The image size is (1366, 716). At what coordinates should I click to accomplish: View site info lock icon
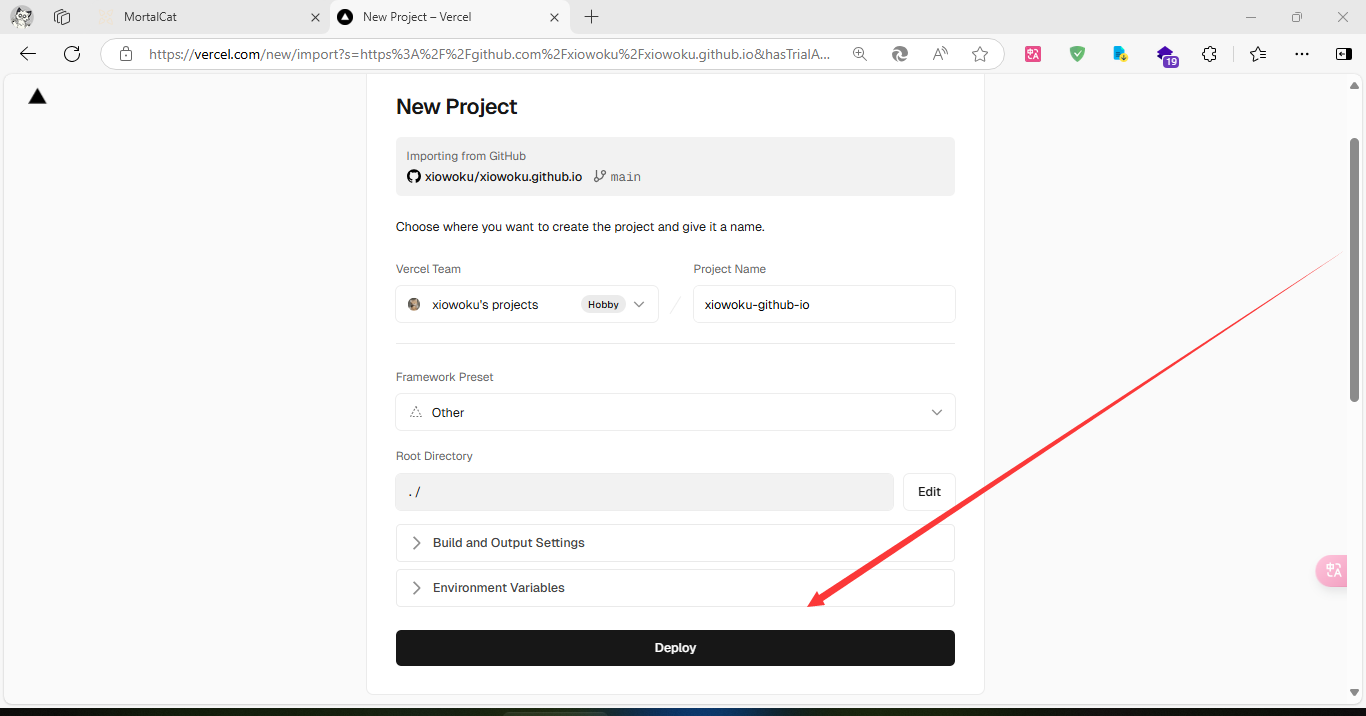click(126, 54)
